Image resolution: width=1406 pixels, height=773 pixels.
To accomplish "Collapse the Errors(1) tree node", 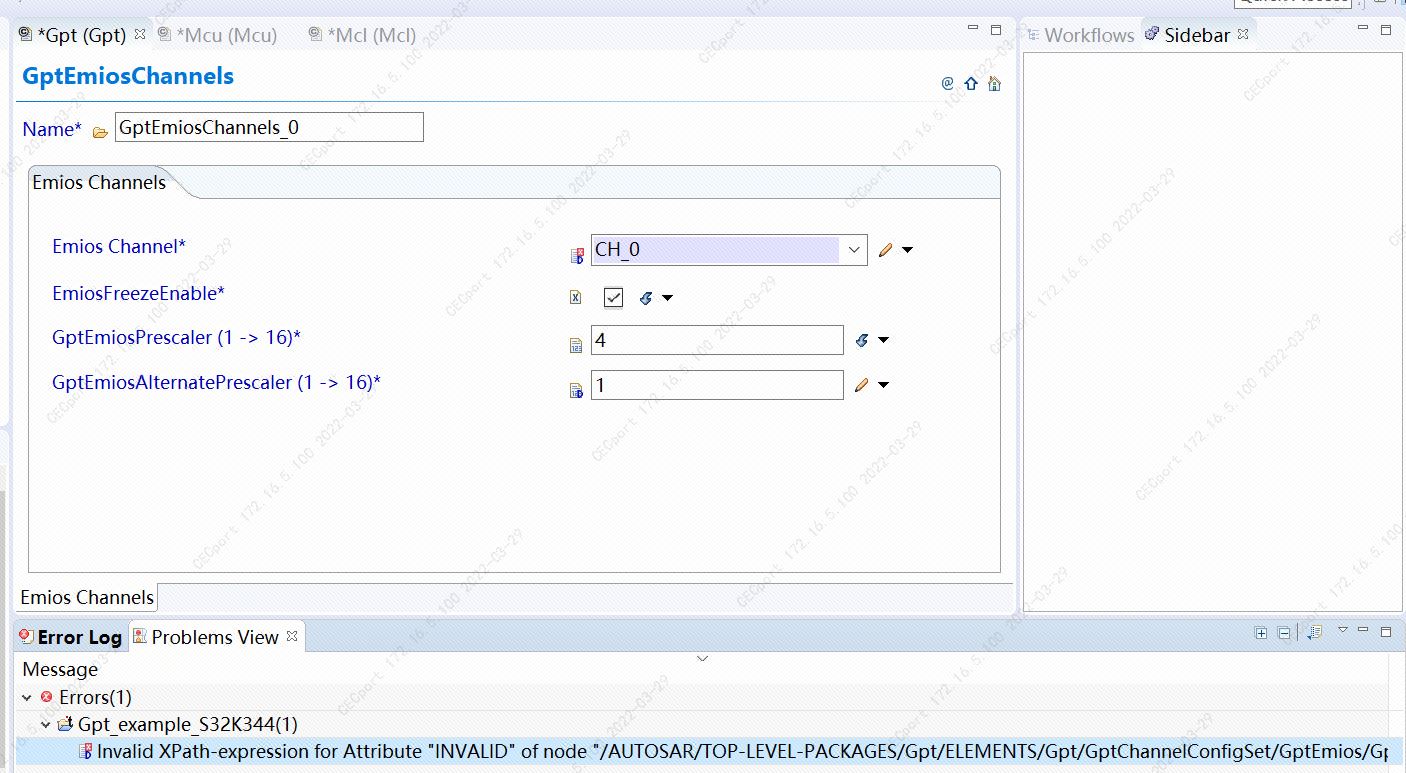I will [27, 697].
